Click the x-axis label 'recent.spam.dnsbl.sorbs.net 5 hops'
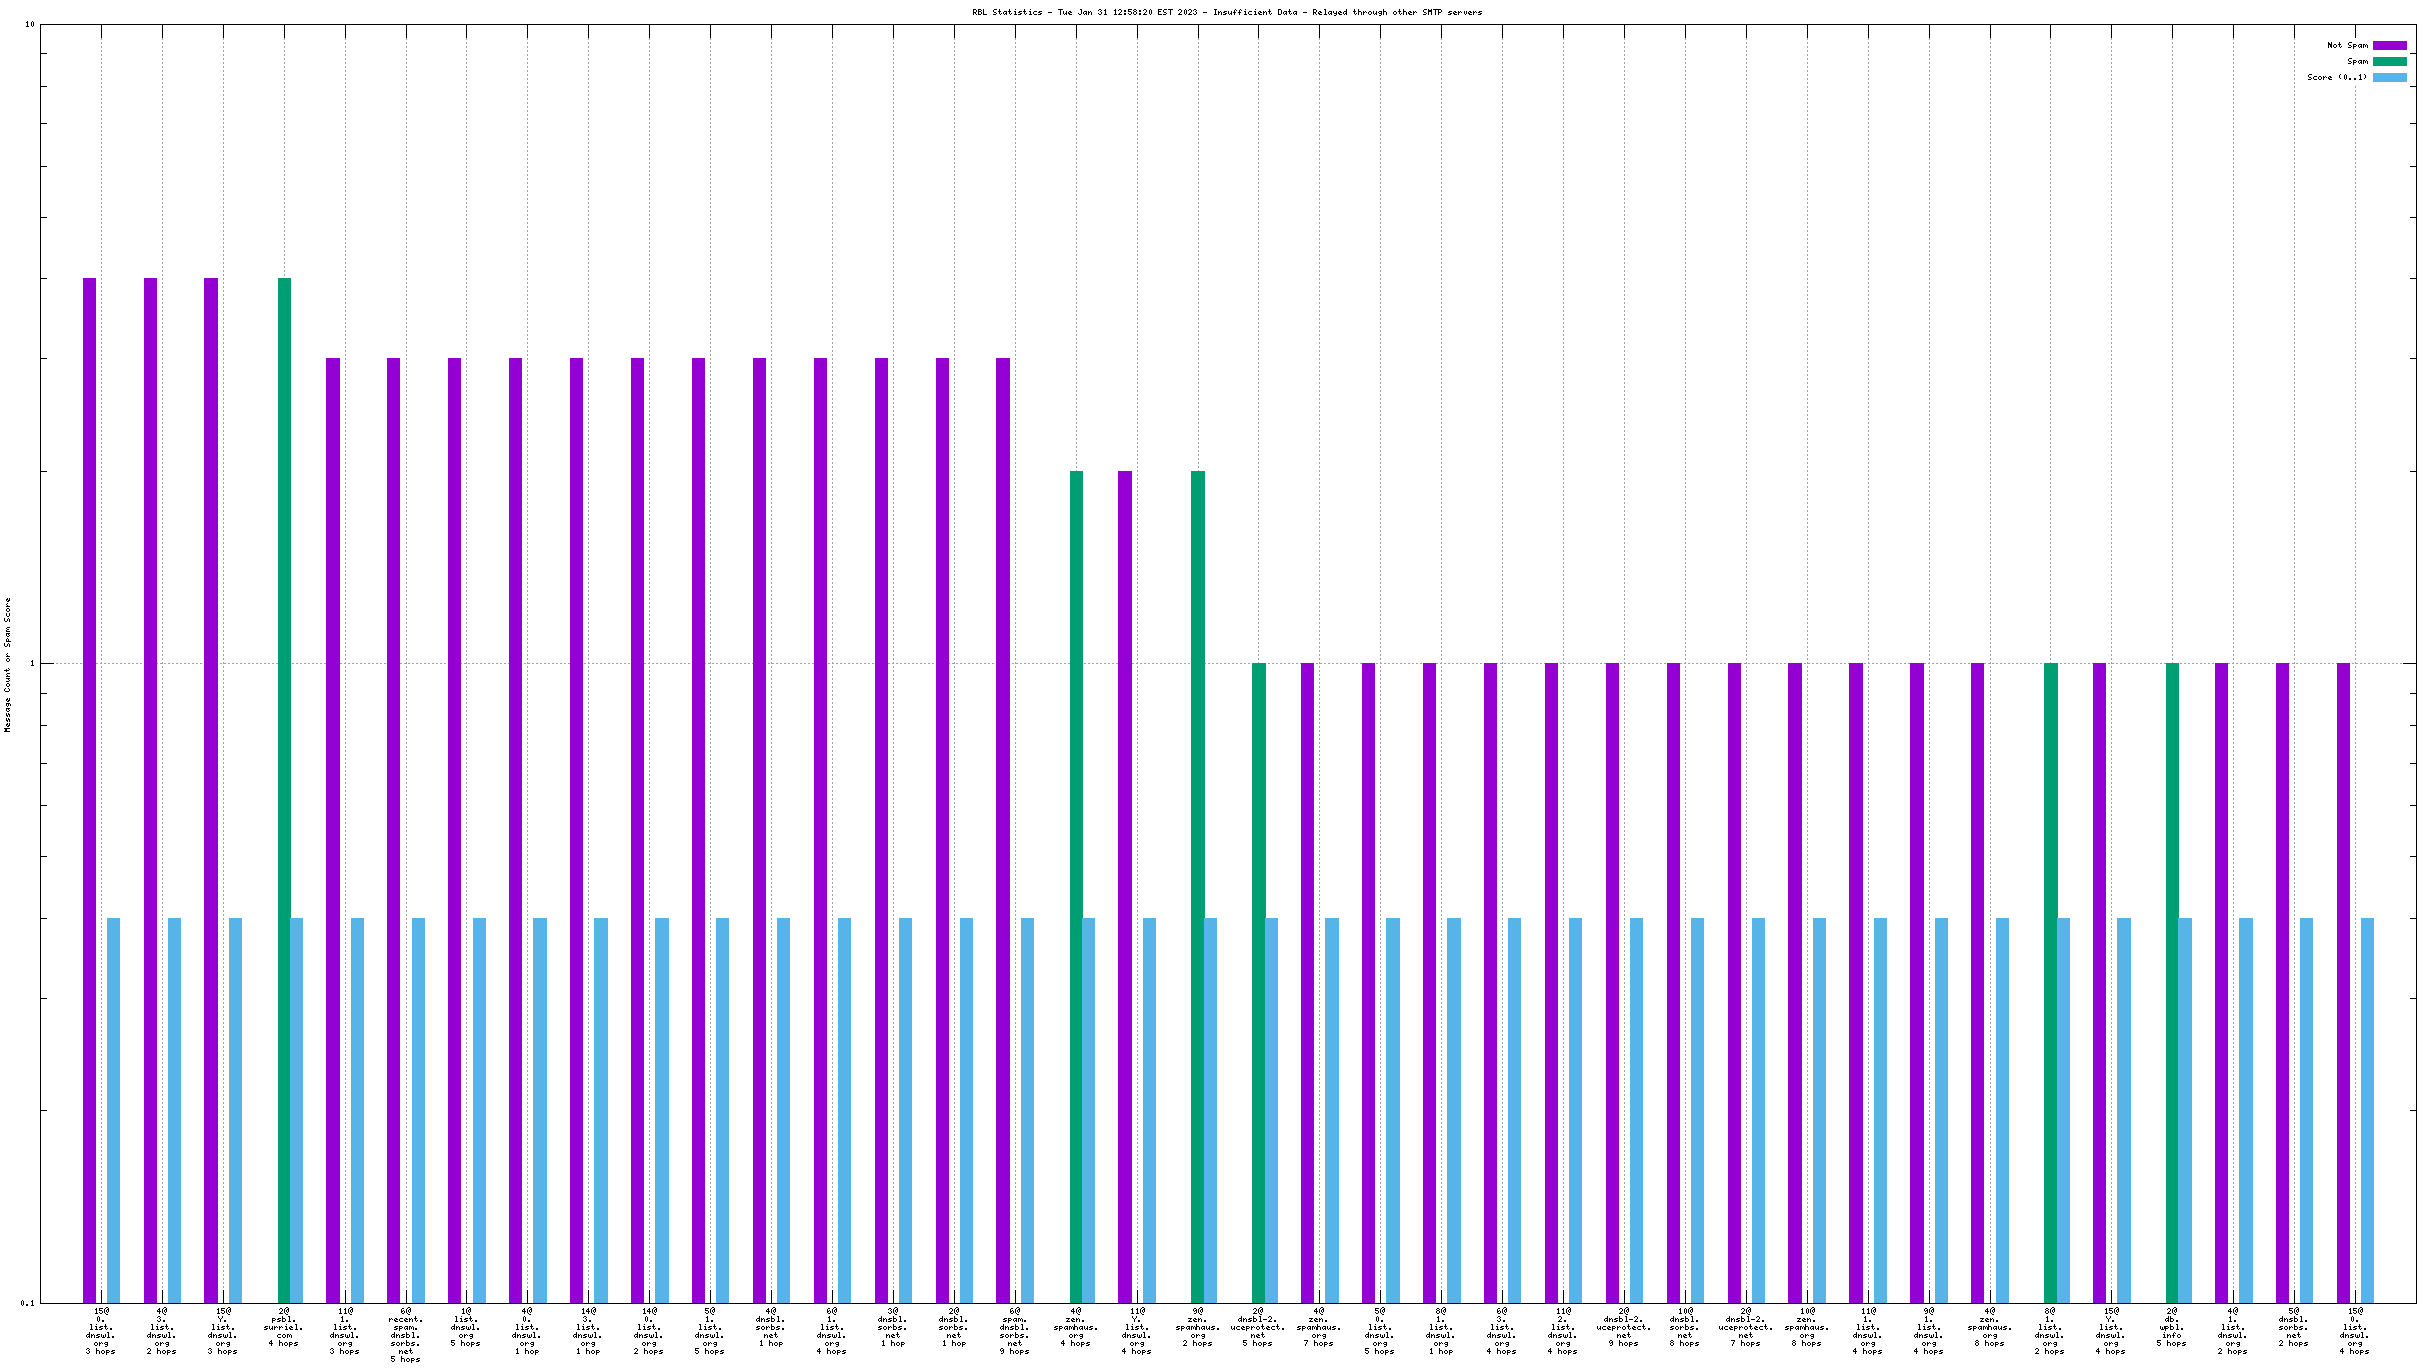 point(406,1335)
